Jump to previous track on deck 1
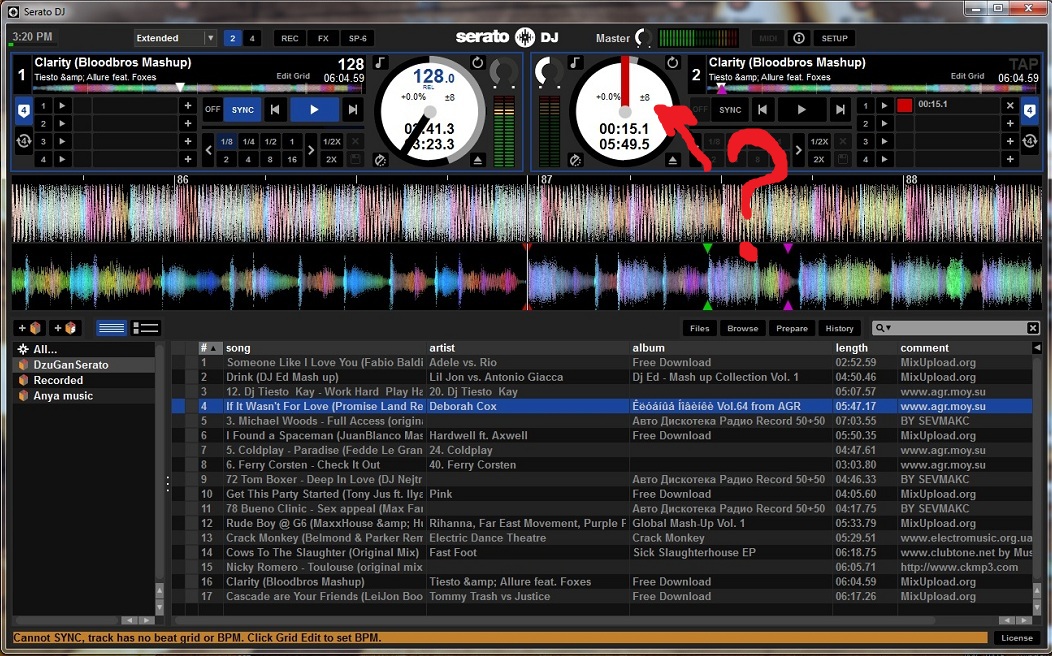1052x656 pixels. pyautogui.click(x=275, y=109)
